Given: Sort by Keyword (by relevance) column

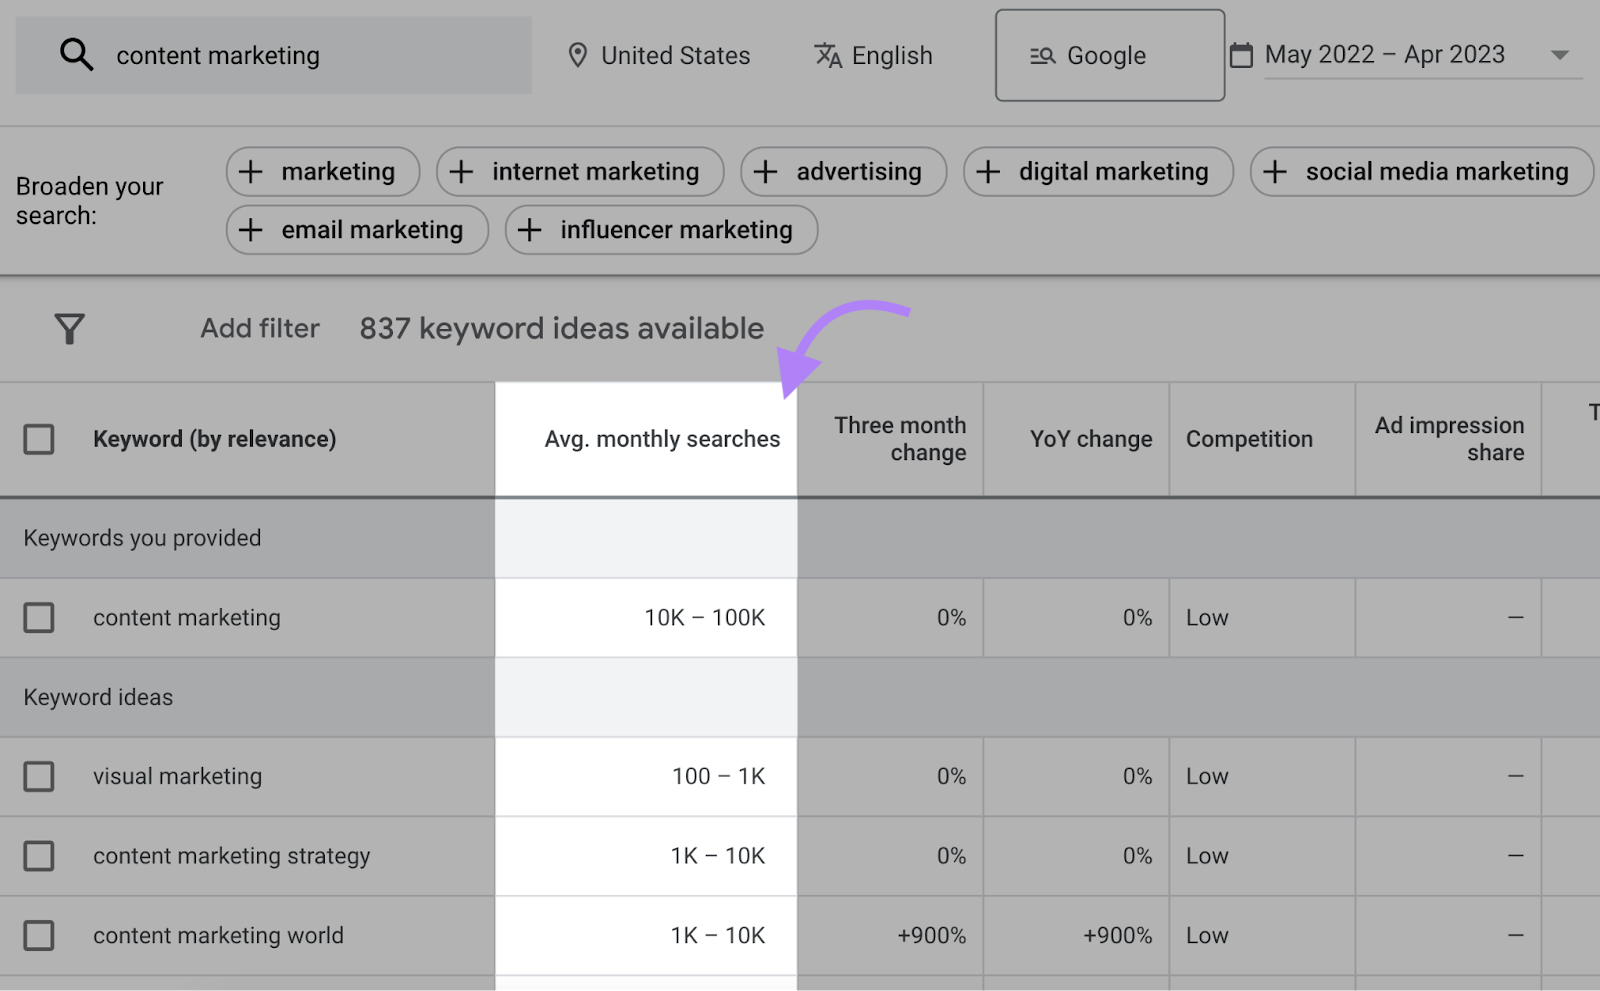Looking at the screenshot, I should pyautogui.click(x=214, y=439).
